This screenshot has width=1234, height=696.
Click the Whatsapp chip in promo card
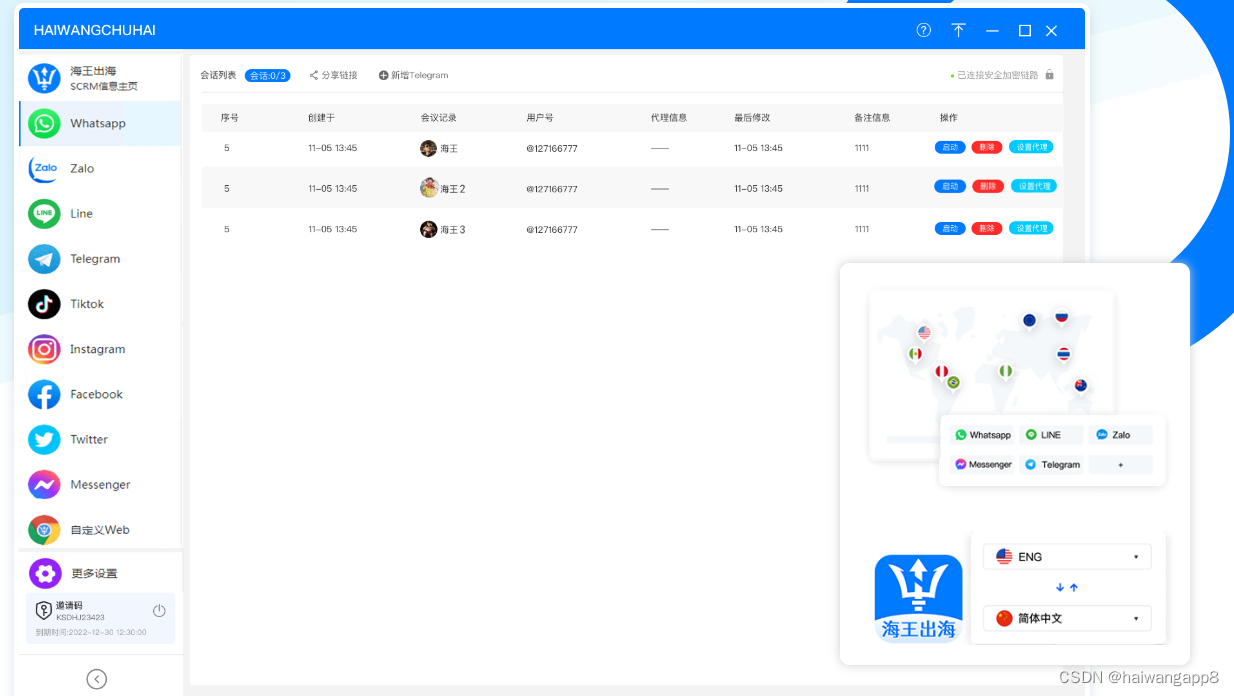983,435
